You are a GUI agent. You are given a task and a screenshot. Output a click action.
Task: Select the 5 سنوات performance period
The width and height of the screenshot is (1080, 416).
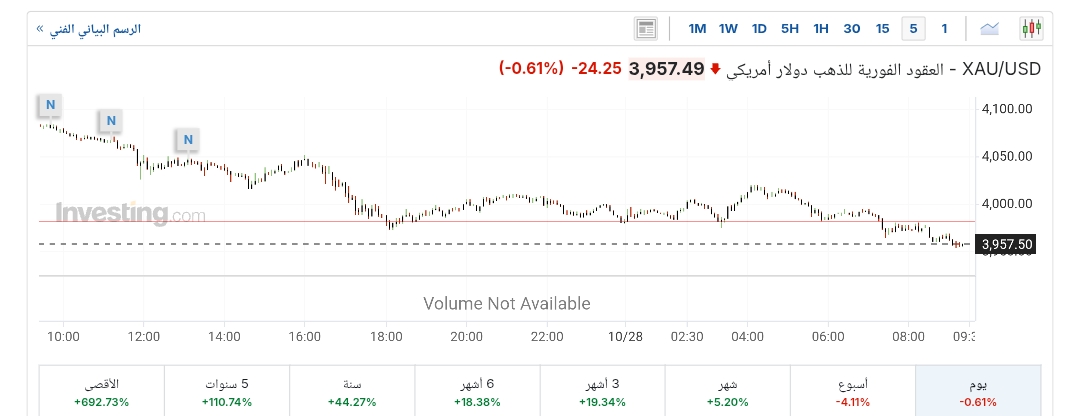click(x=227, y=391)
